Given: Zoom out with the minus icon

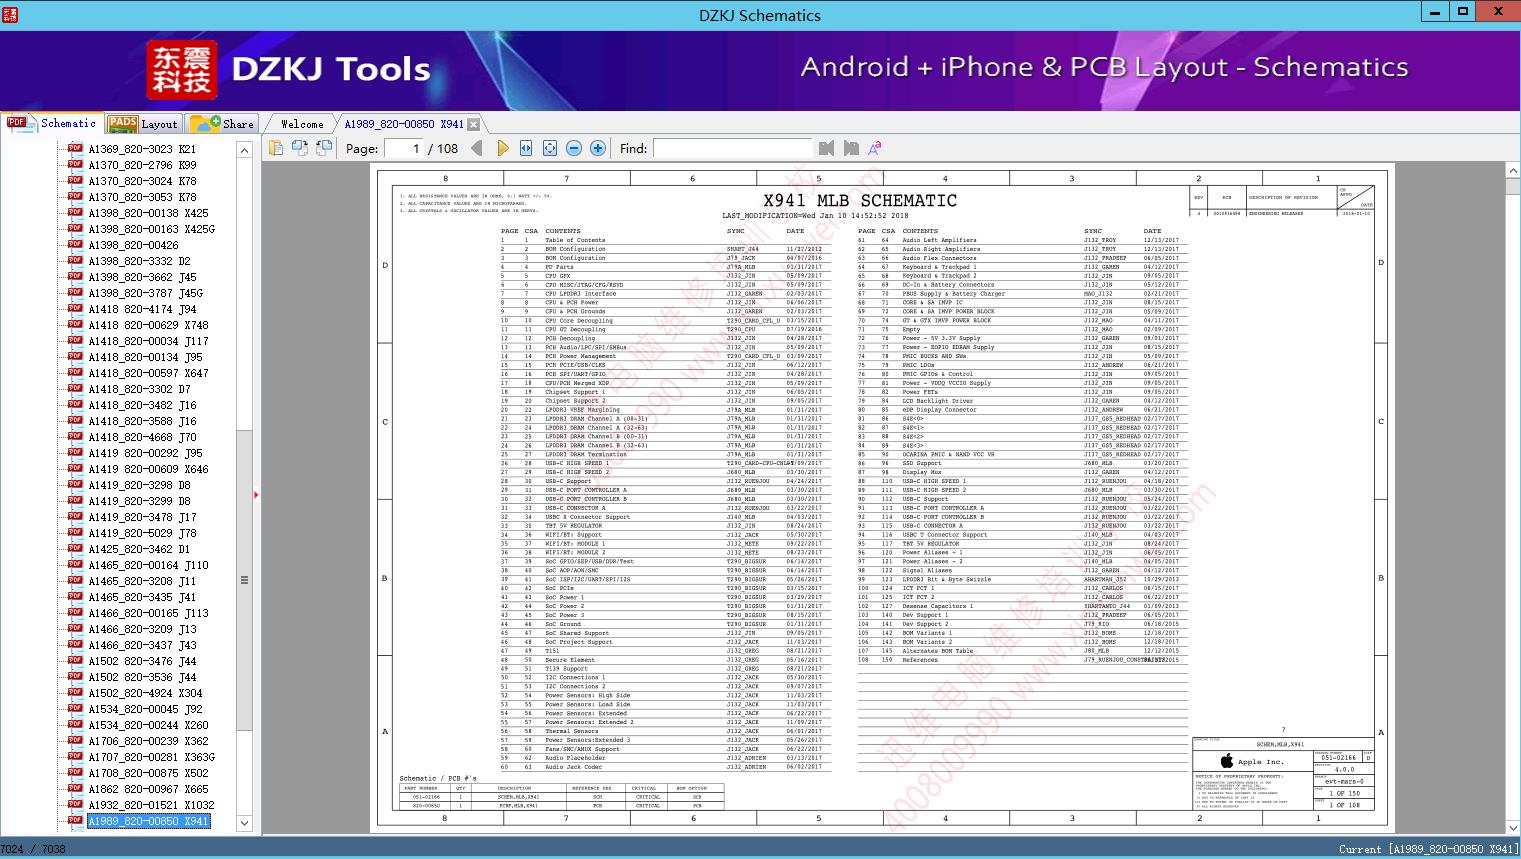Looking at the screenshot, I should point(574,148).
